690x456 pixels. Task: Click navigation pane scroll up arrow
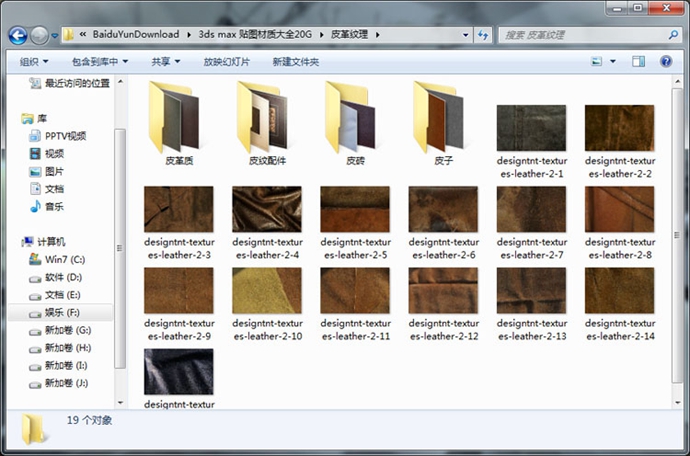pyautogui.click(x=120, y=82)
